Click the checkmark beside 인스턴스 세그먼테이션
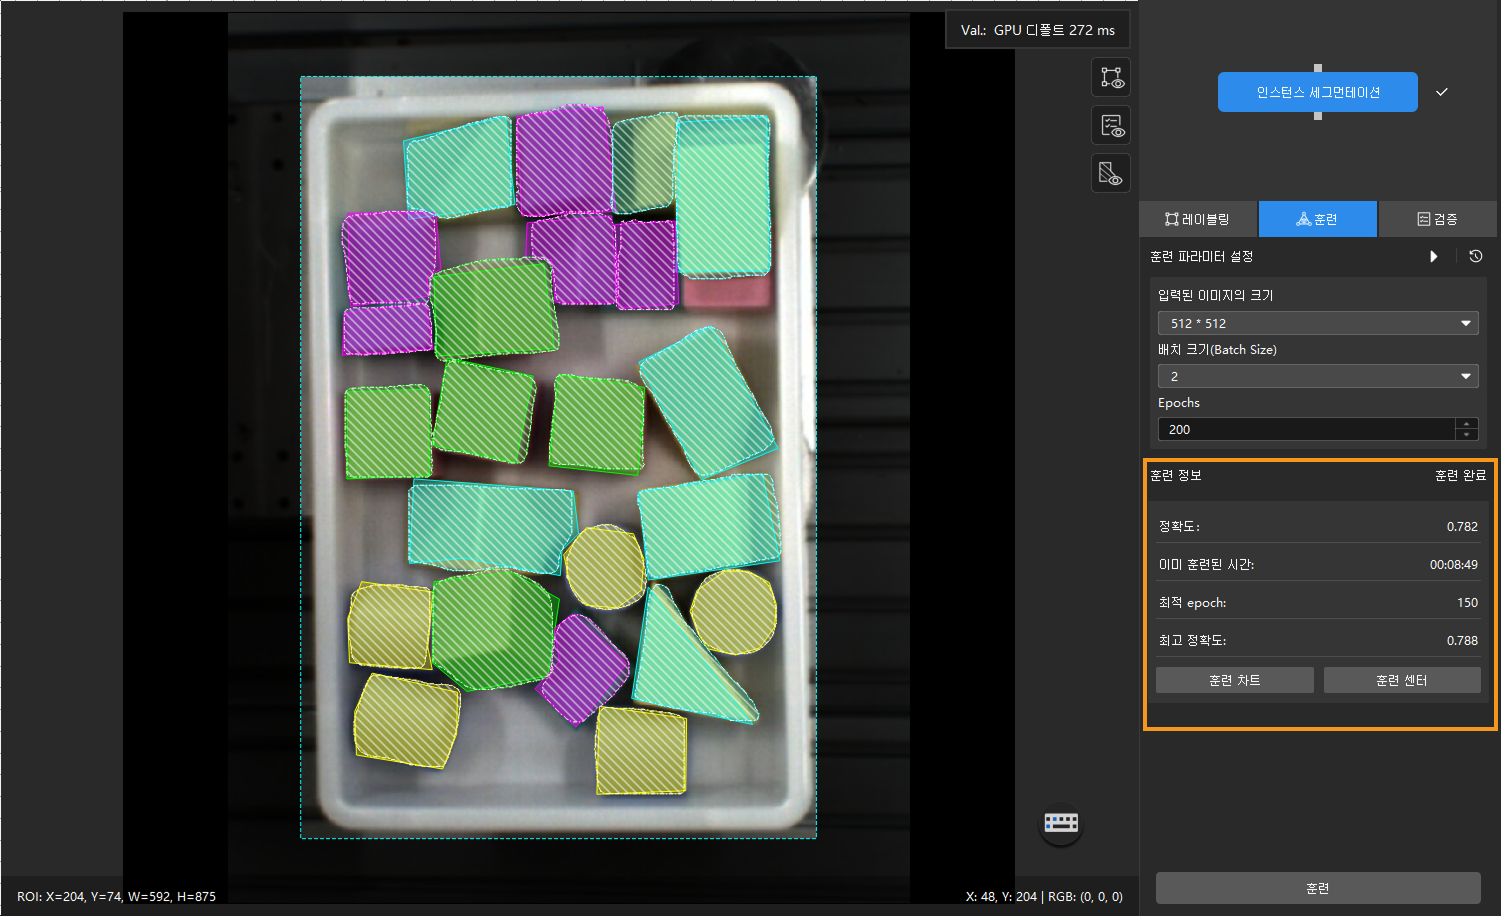This screenshot has width=1501, height=916. pyautogui.click(x=1441, y=92)
